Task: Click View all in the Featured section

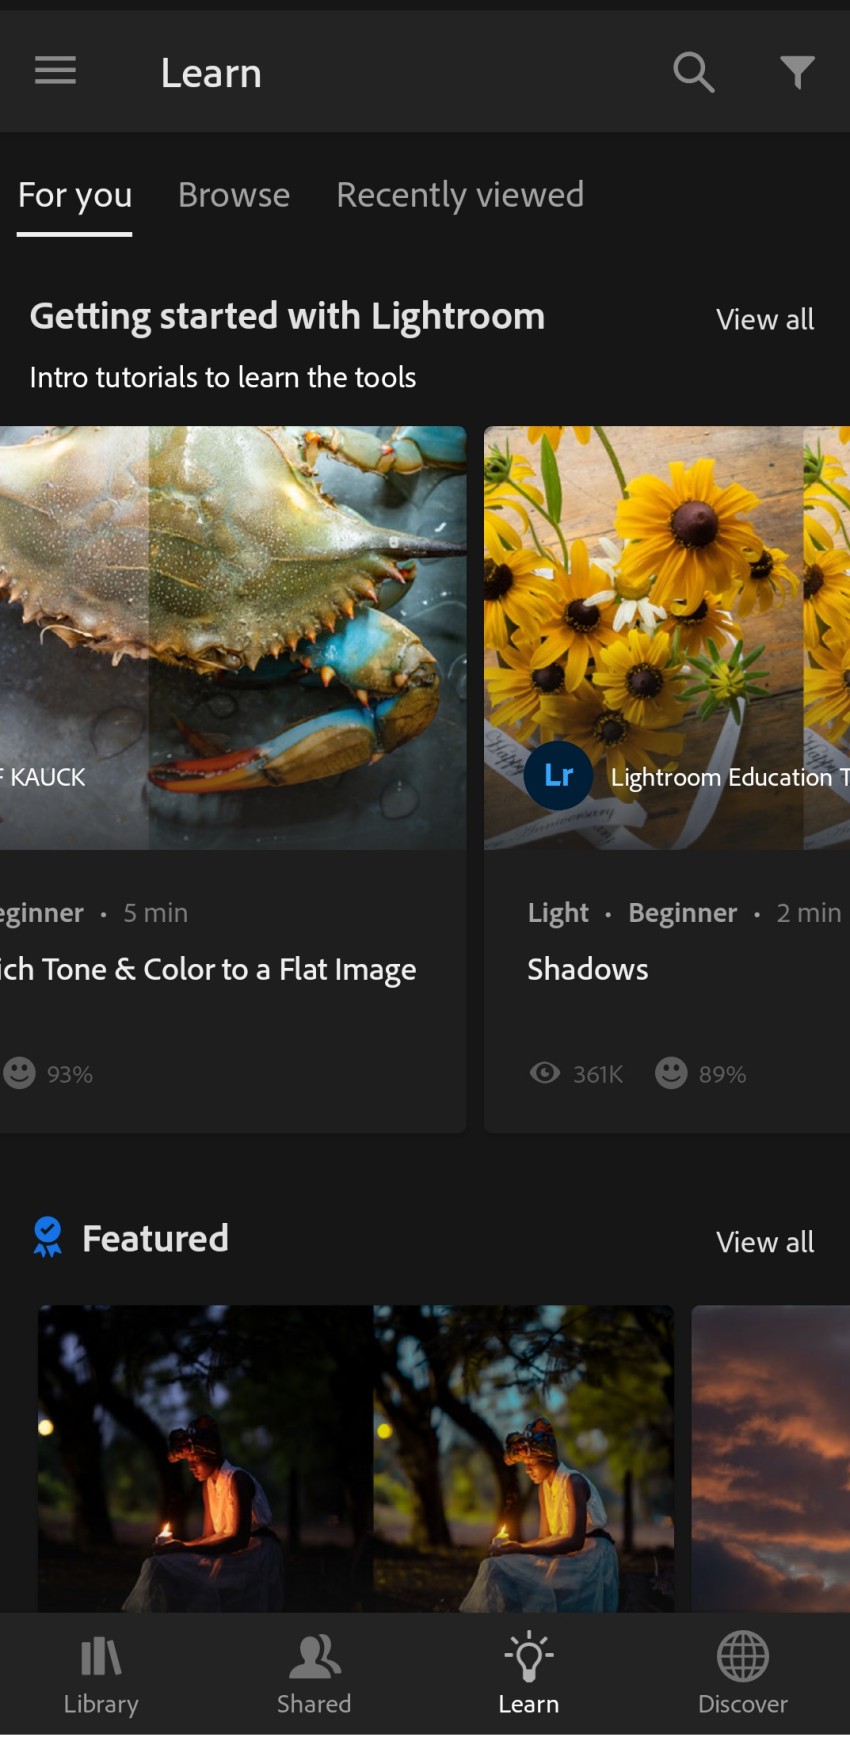Action: [x=764, y=1242]
